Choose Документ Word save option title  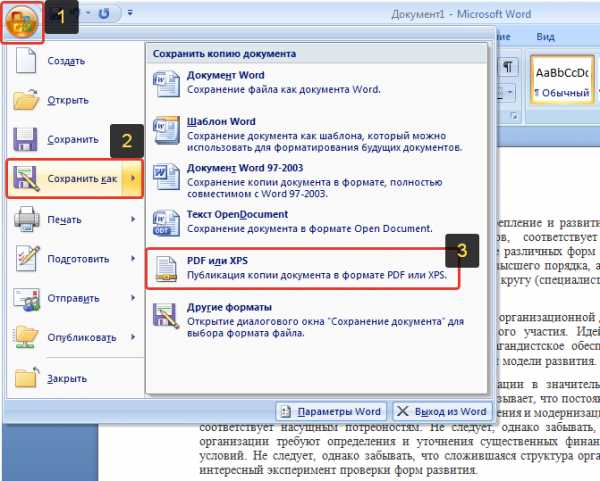[225, 75]
